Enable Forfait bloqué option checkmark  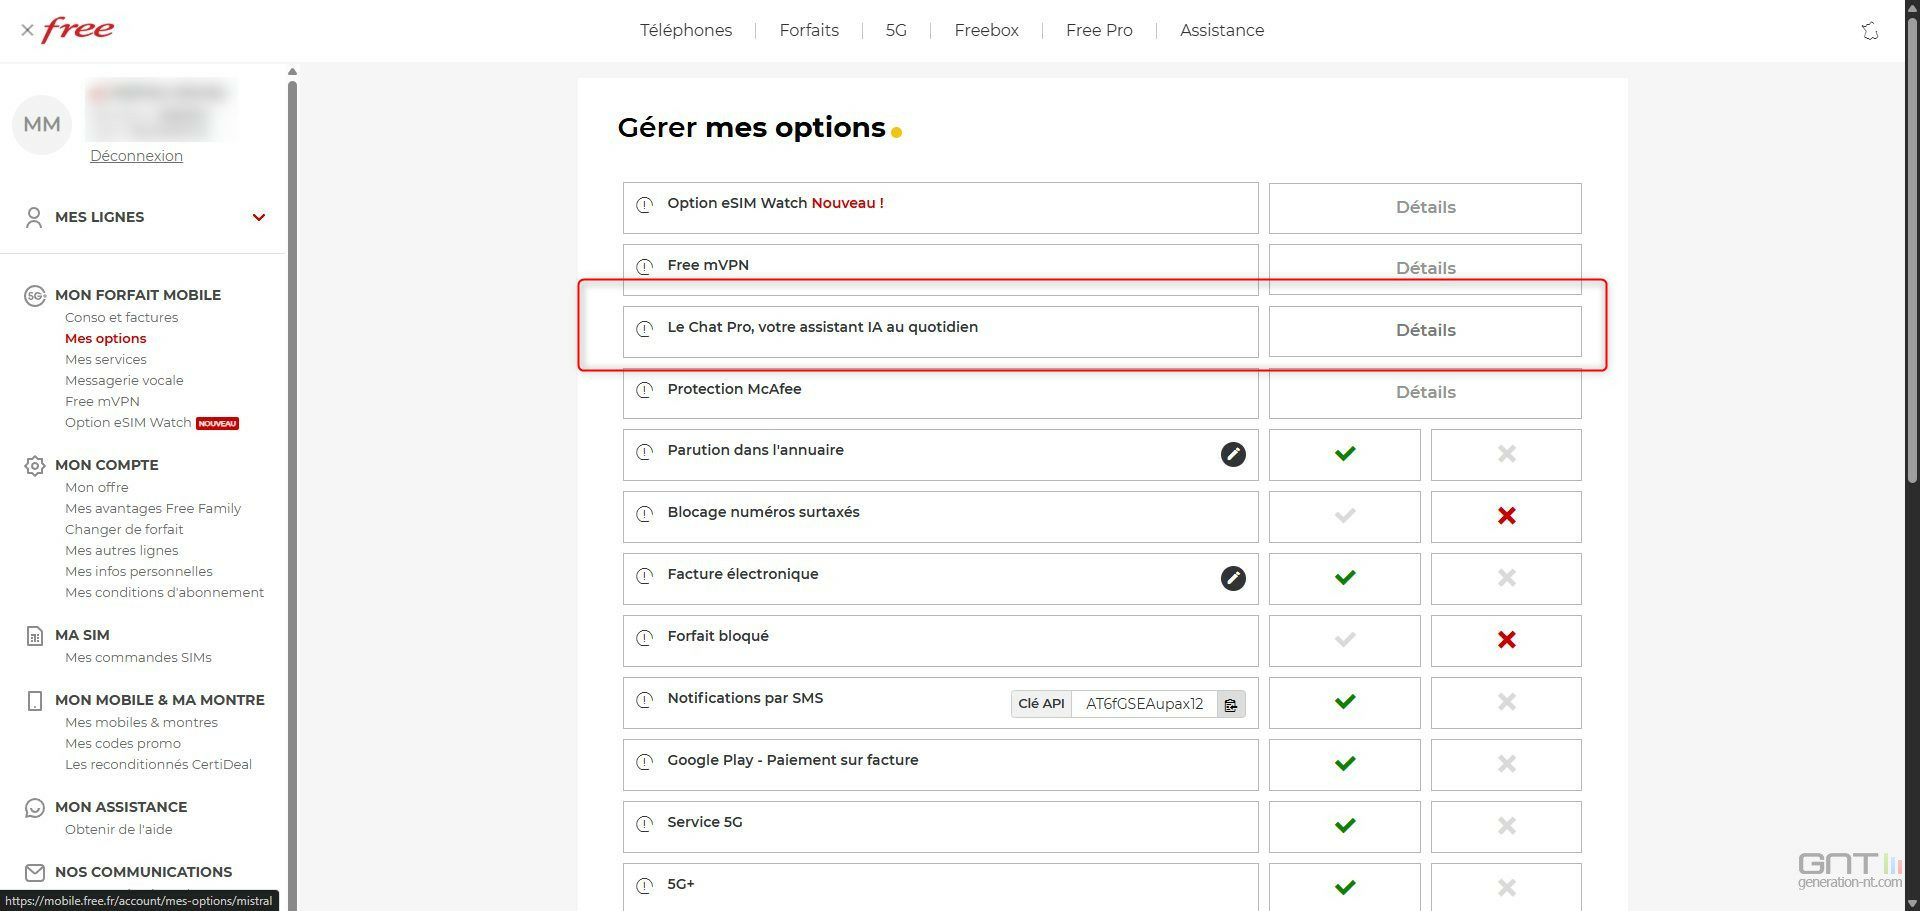click(x=1344, y=640)
